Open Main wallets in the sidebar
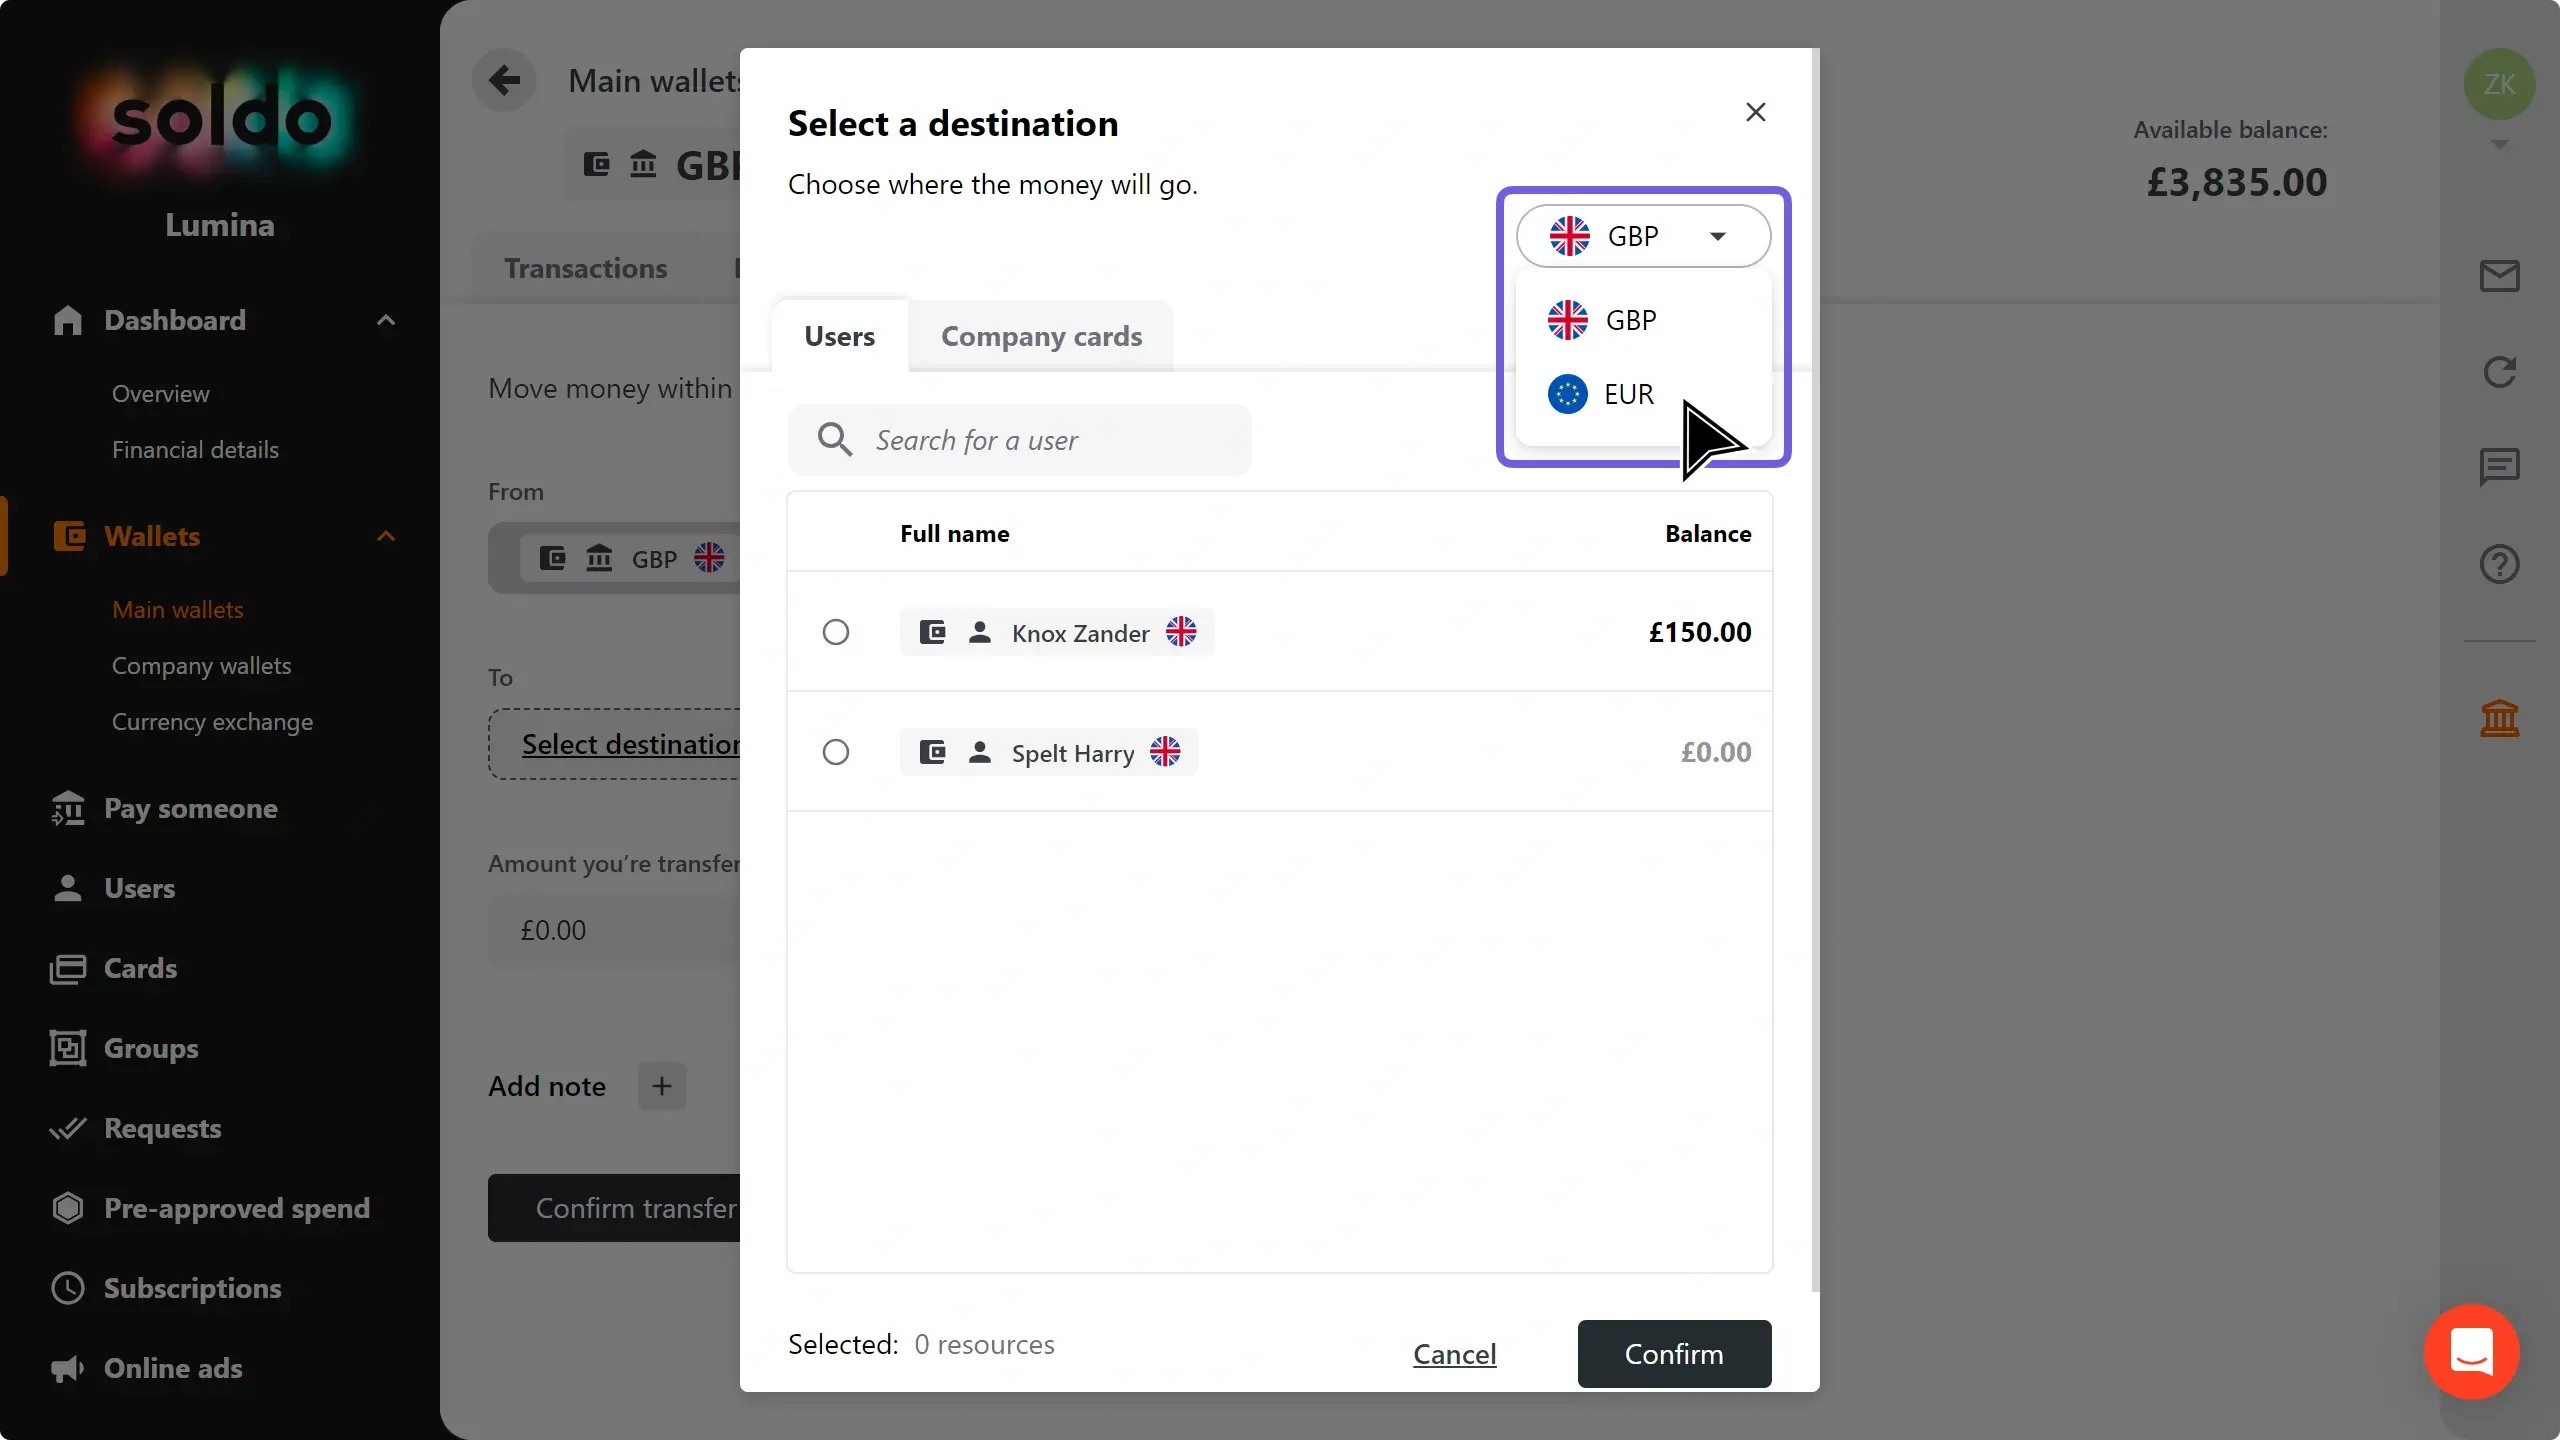The height and width of the screenshot is (1440, 2560). (x=178, y=610)
